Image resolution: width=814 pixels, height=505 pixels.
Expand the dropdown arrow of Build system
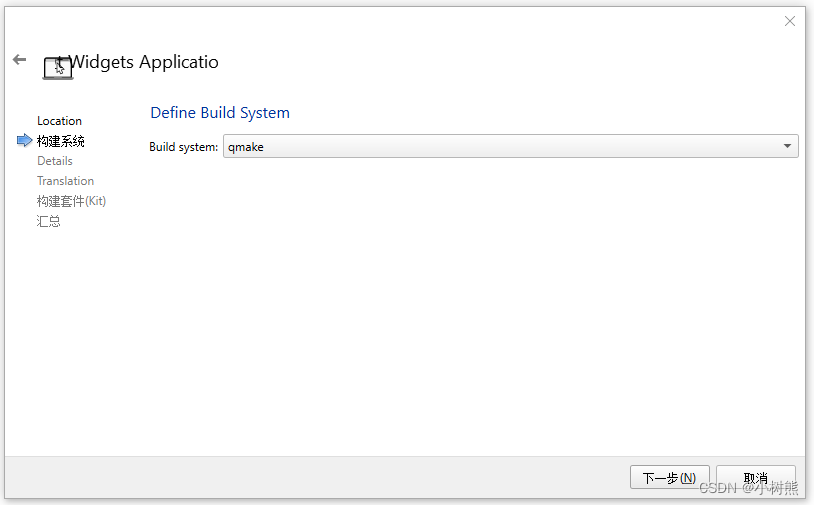click(x=788, y=146)
